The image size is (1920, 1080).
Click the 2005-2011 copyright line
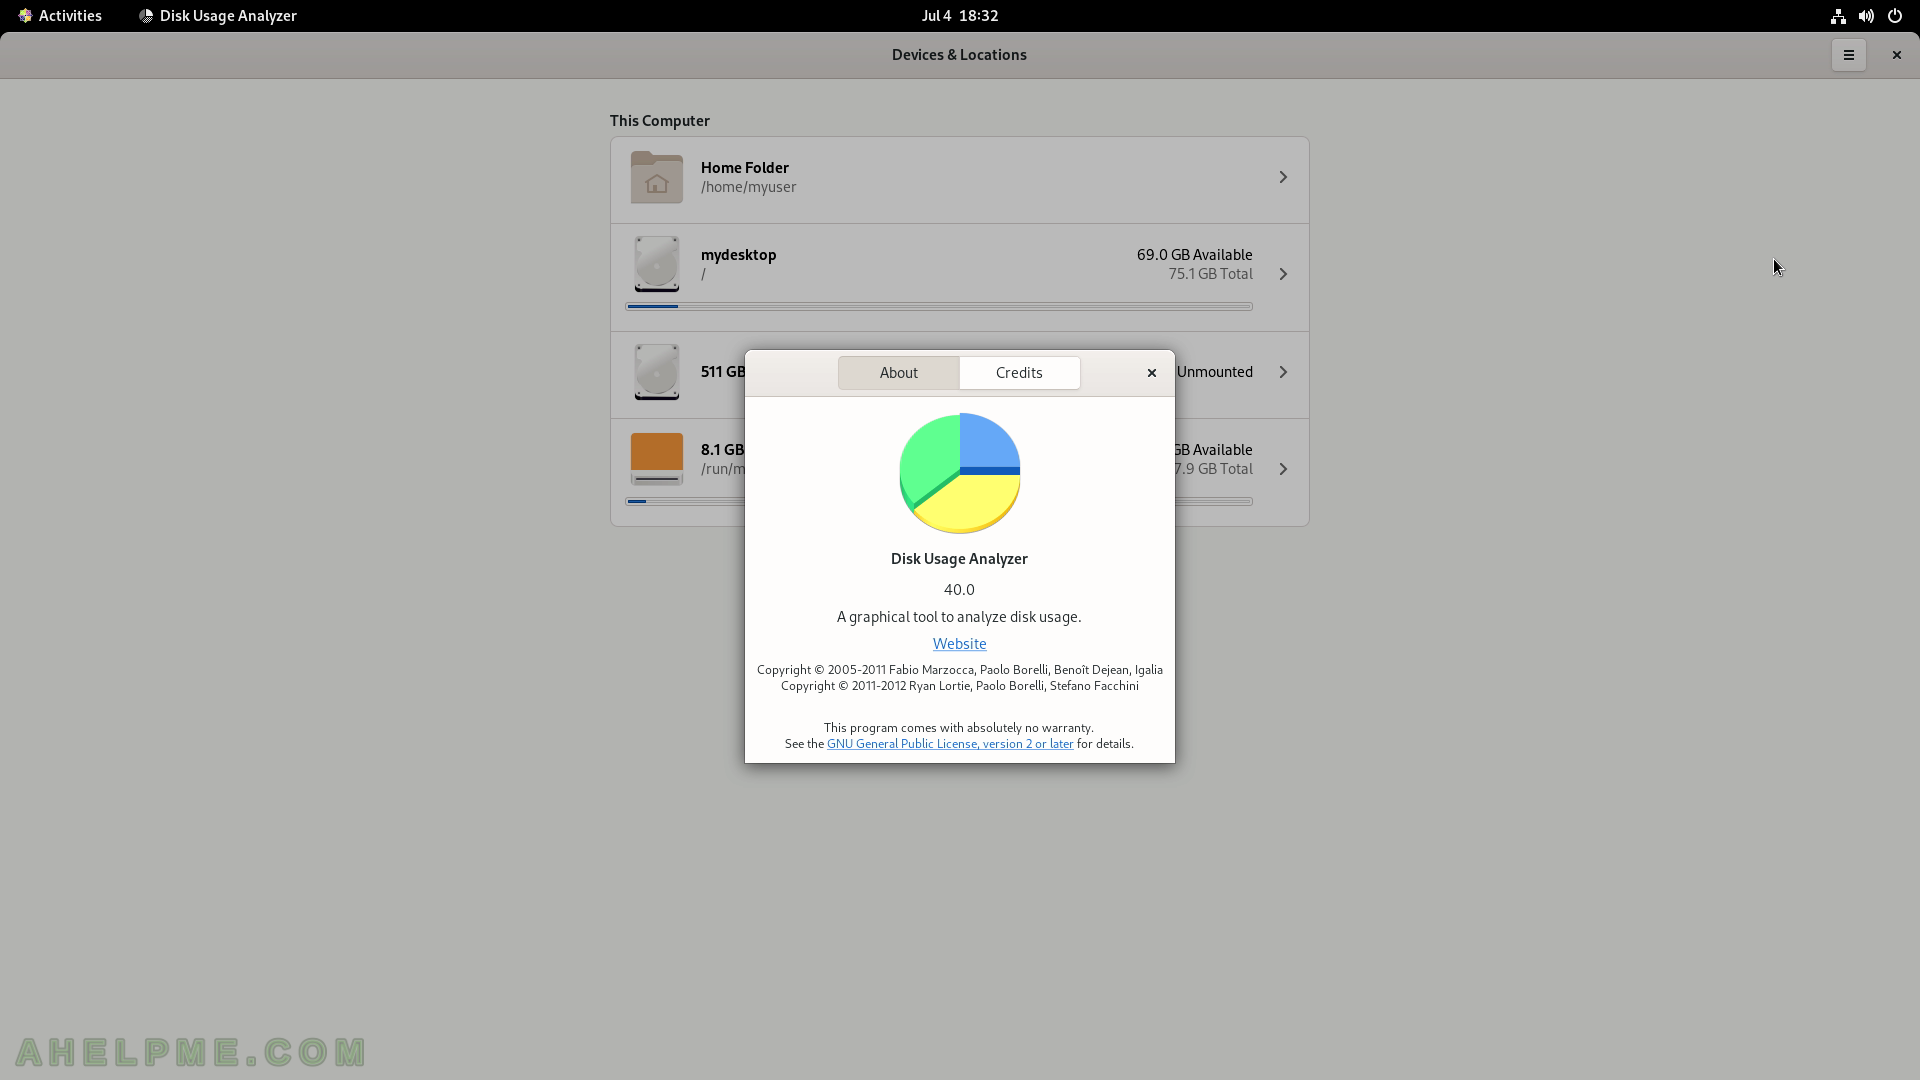(960, 670)
